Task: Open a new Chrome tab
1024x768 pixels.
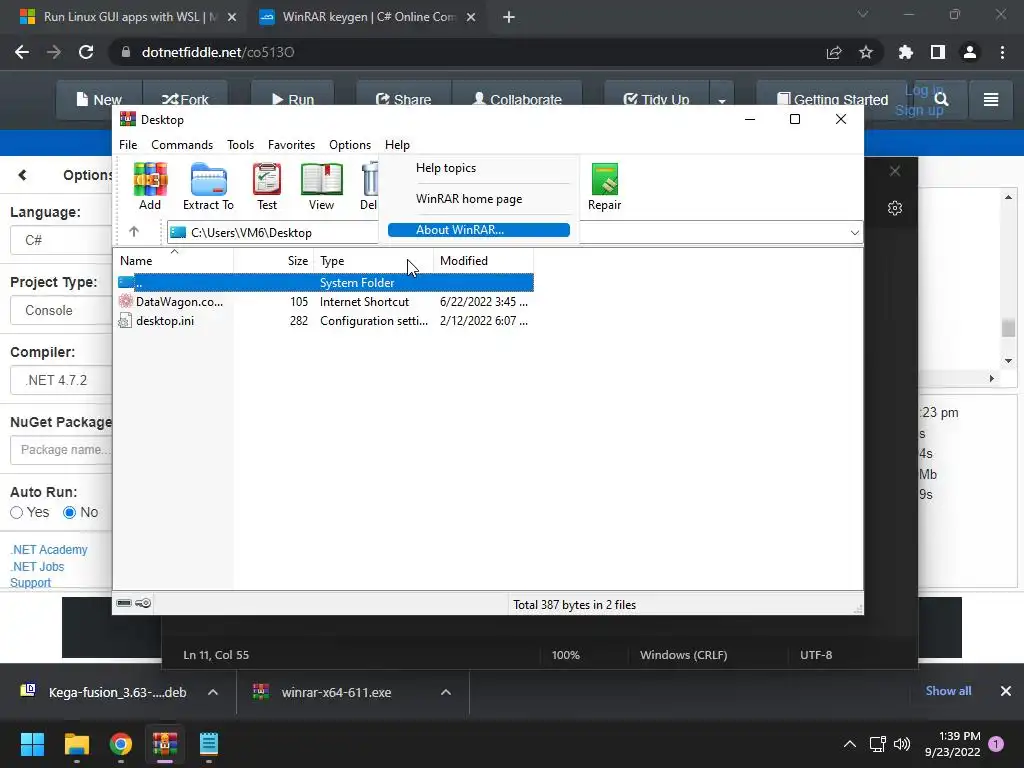Action: (x=509, y=17)
